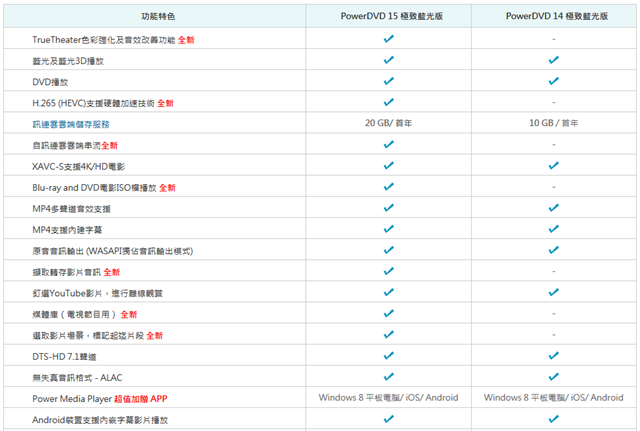Click PowerDVD 14 checkmark for XAVC-S支援4K/HD電影 row

(x=553, y=165)
